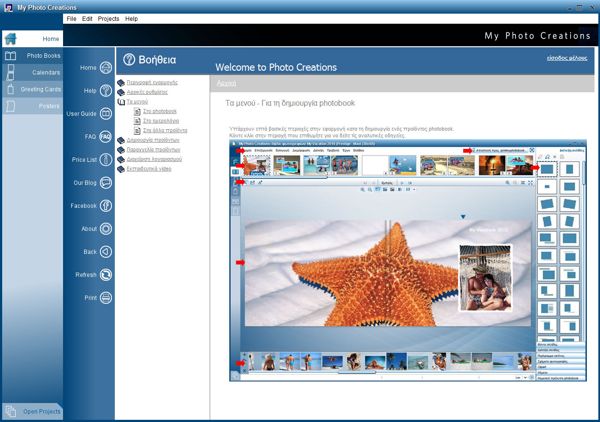Print the page using Print icon
600x422 pixels.
[x=106, y=297]
